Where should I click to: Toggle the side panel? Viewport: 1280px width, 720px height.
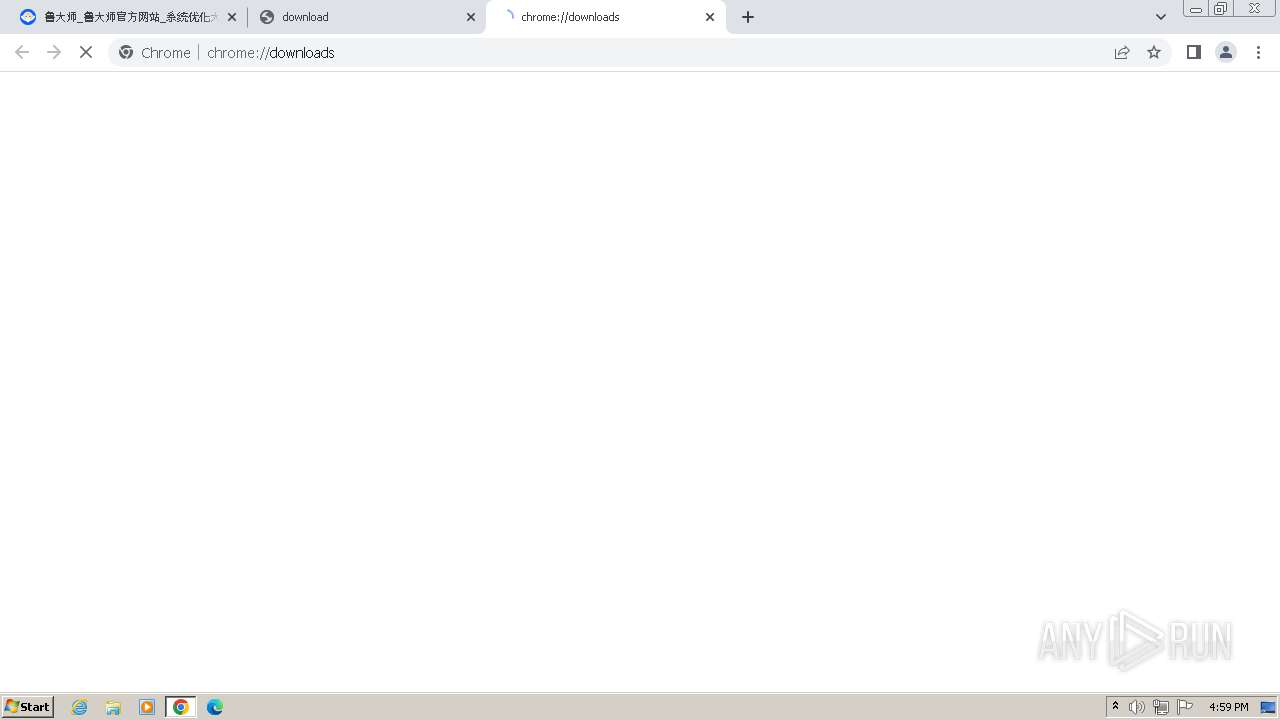1194,52
